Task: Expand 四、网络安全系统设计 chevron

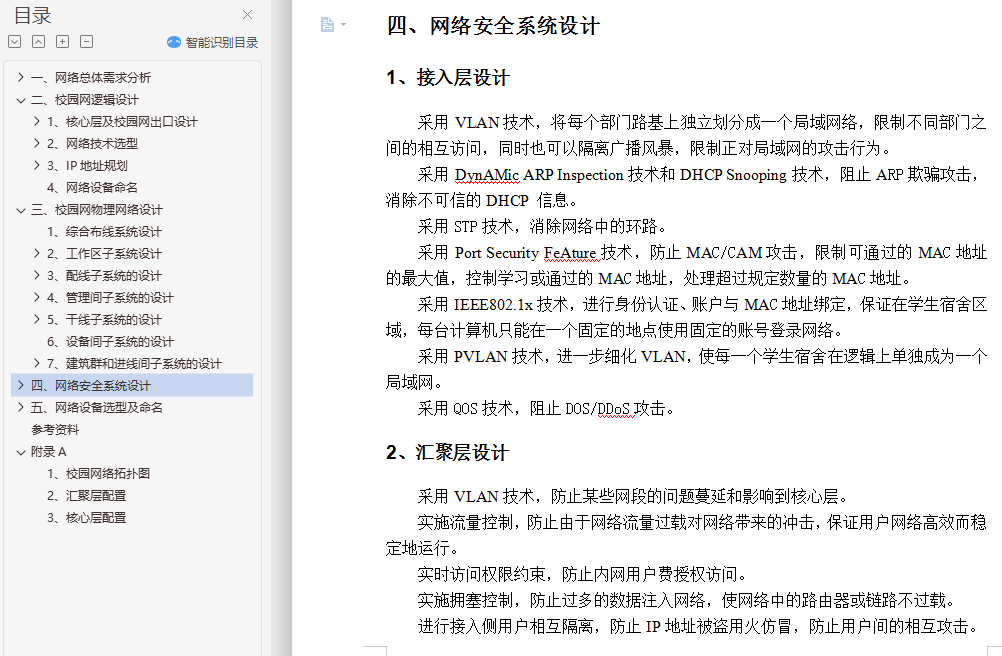Action: [20, 385]
